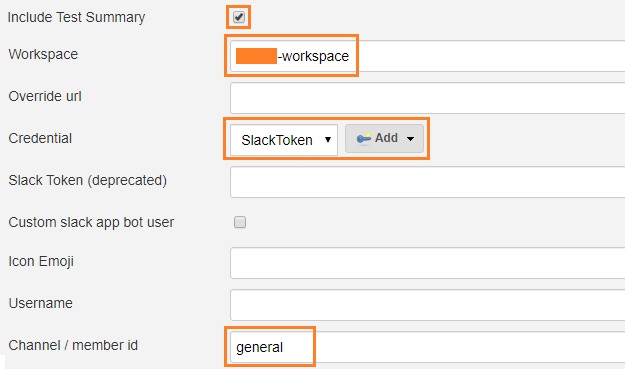Click the Workspace label text

(43, 54)
